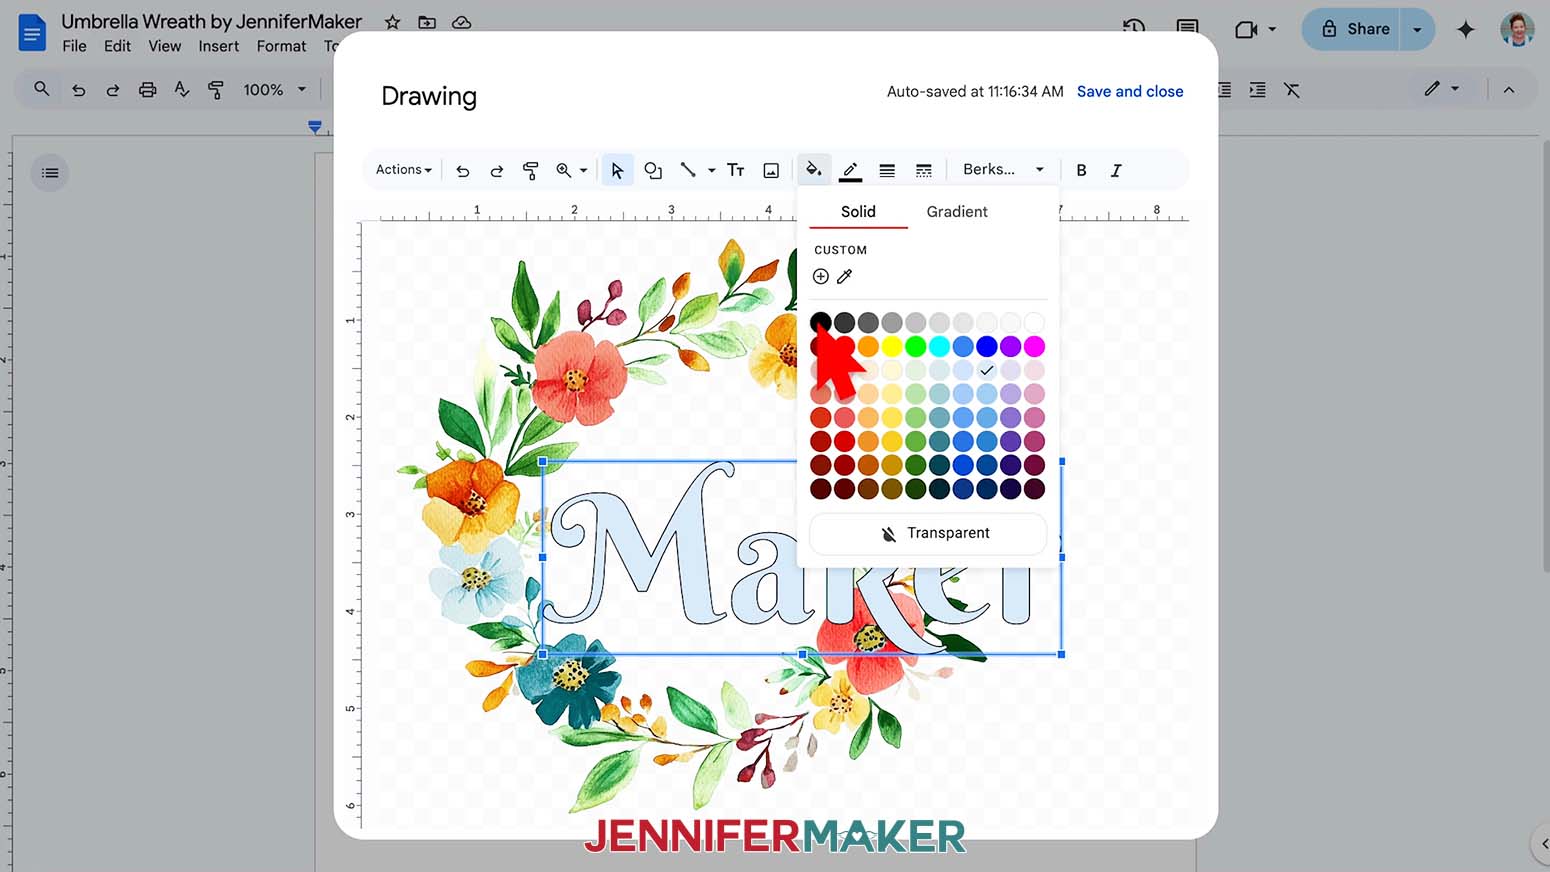Viewport: 1550px width, 872px height.
Task: Move the document to a folder
Action: 427,22
